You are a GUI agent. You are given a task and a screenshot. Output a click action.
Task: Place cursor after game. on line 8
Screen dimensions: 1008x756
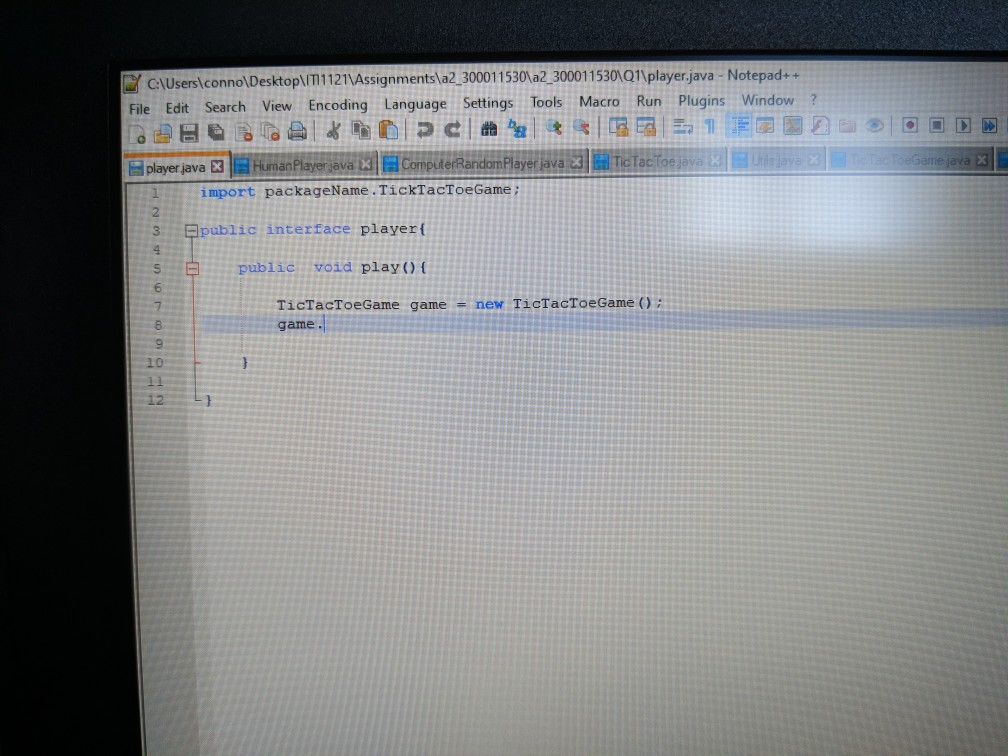click(x=324, y=324)
